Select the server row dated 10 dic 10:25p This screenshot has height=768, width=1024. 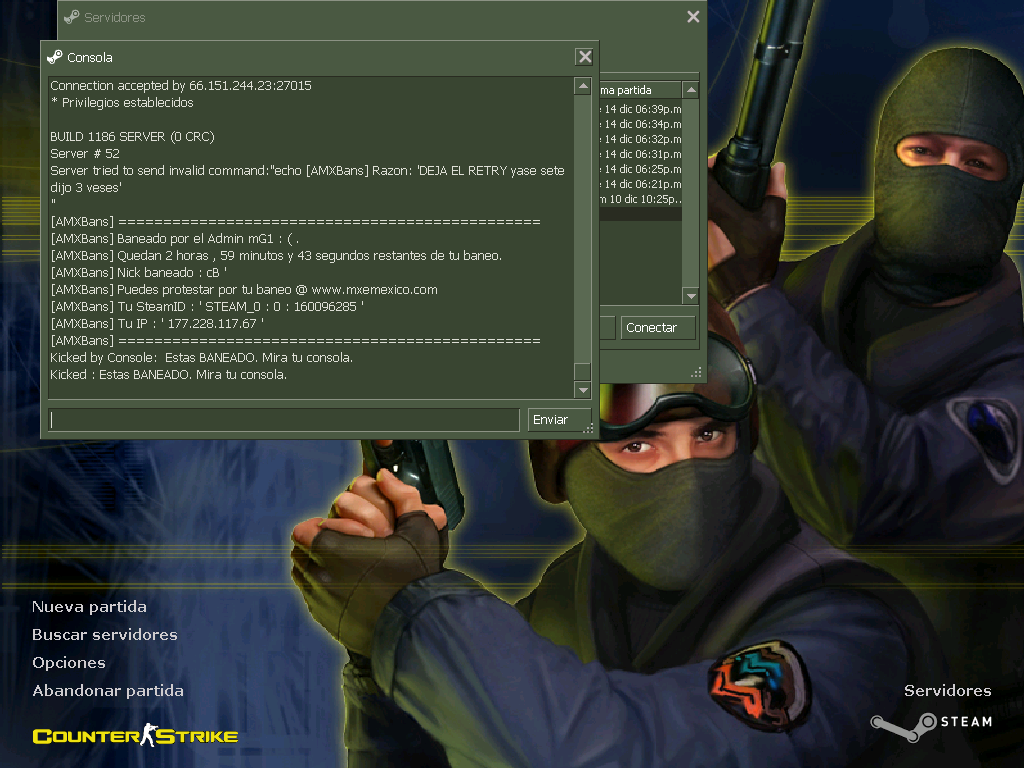click(x=641, y=199)
